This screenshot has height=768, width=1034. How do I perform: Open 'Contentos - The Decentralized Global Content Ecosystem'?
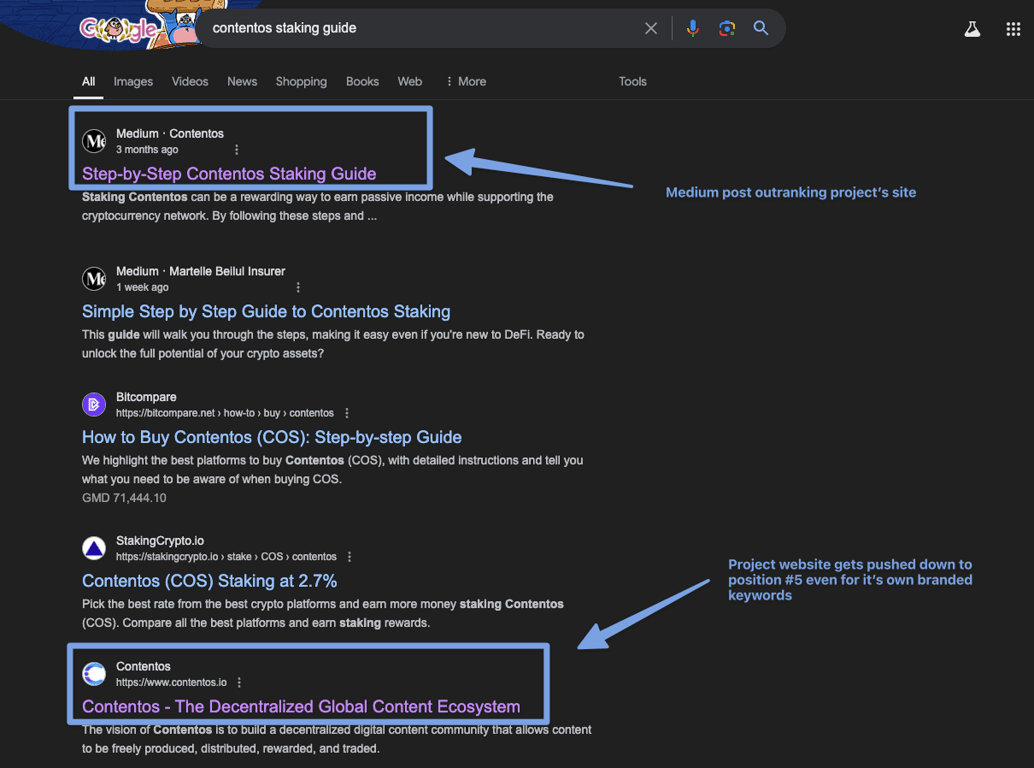[x=301, y=707]
